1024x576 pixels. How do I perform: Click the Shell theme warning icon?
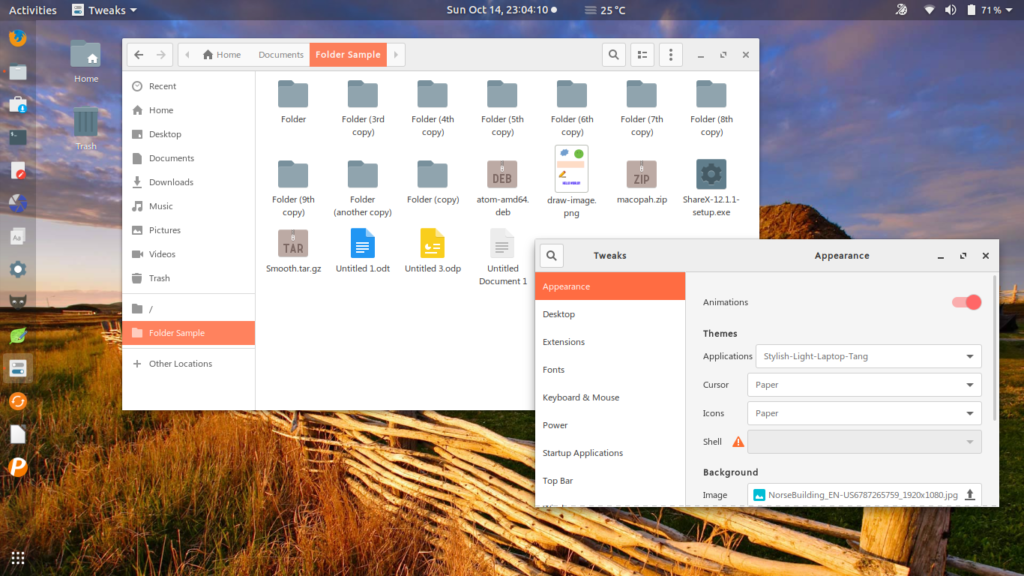click(737, 440)
